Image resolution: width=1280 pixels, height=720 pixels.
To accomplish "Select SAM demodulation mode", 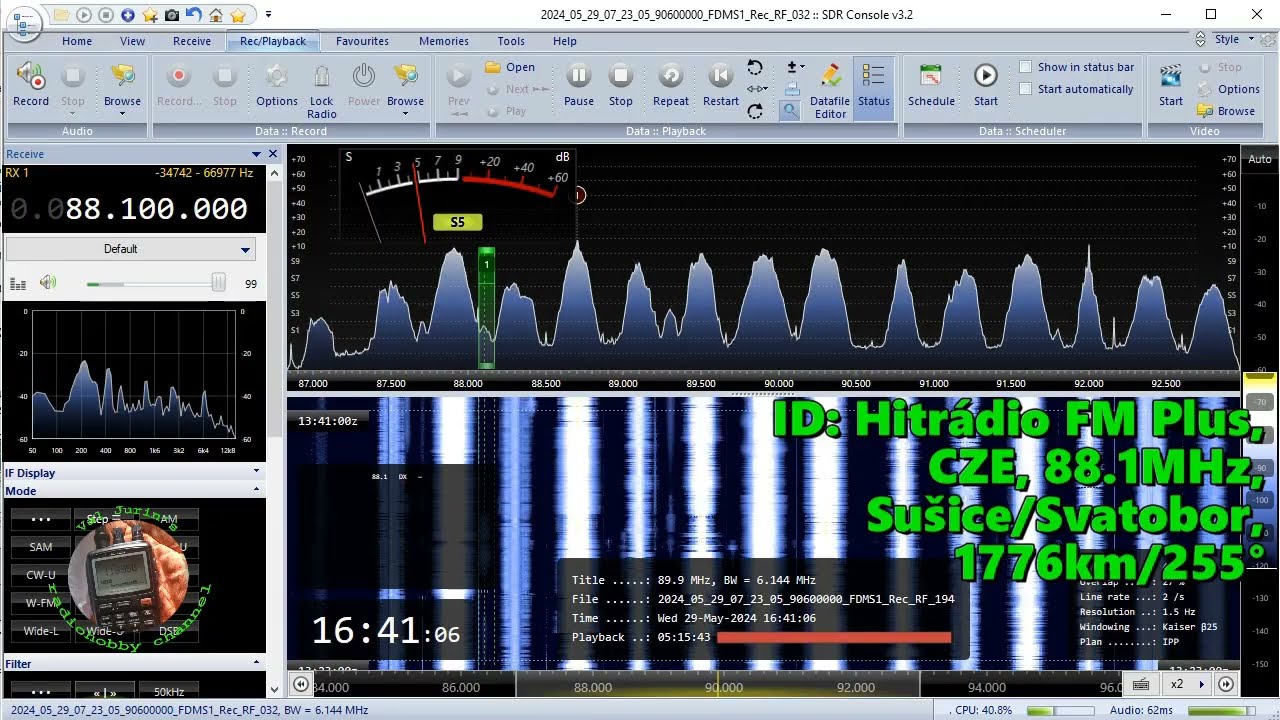I will click(x=41, y=547).
